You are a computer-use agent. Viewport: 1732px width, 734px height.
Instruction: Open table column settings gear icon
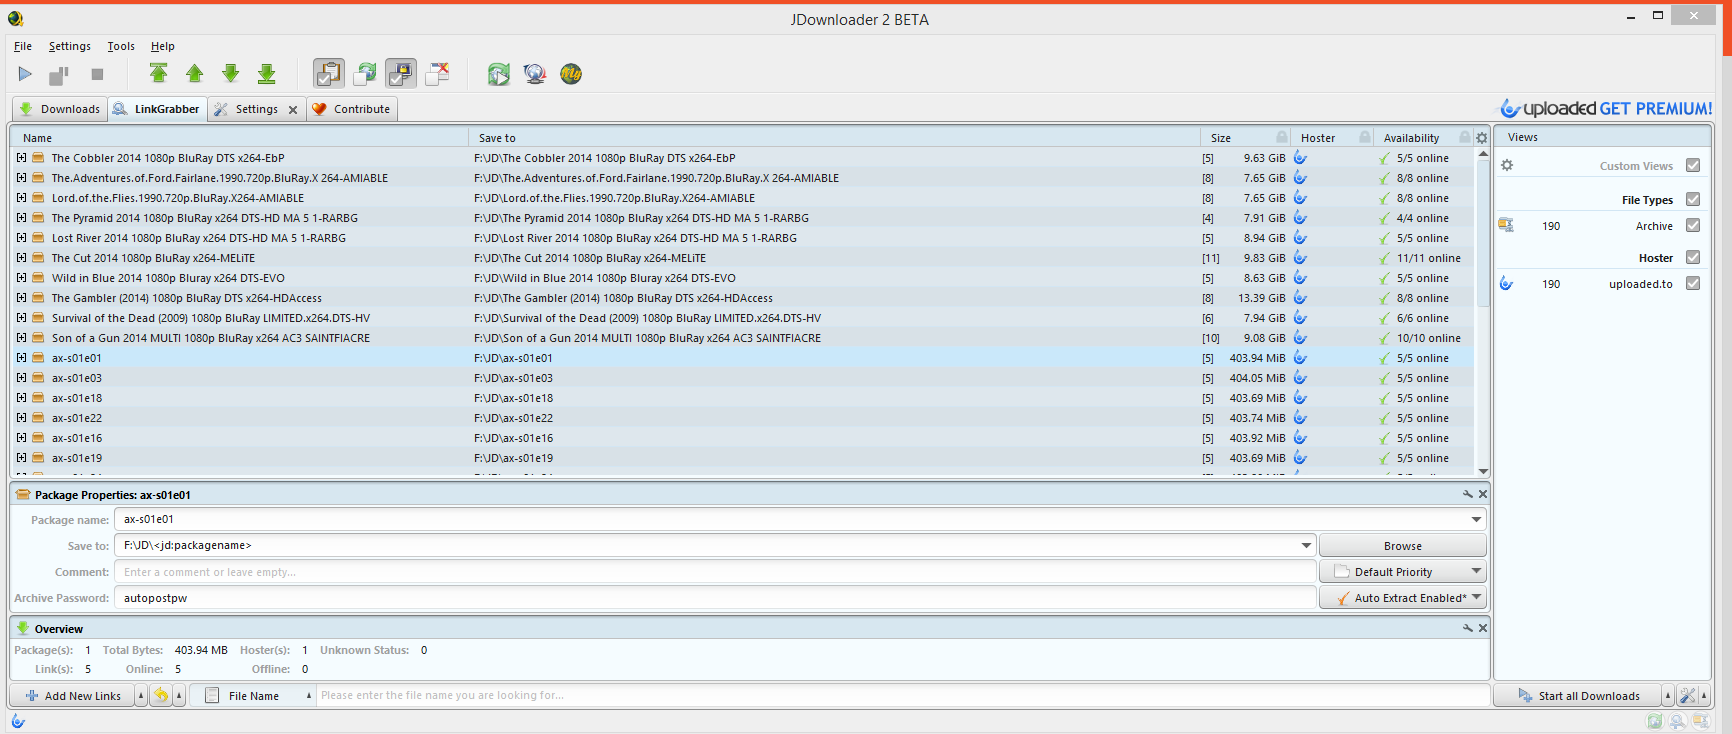click(x=1482, y=138)
